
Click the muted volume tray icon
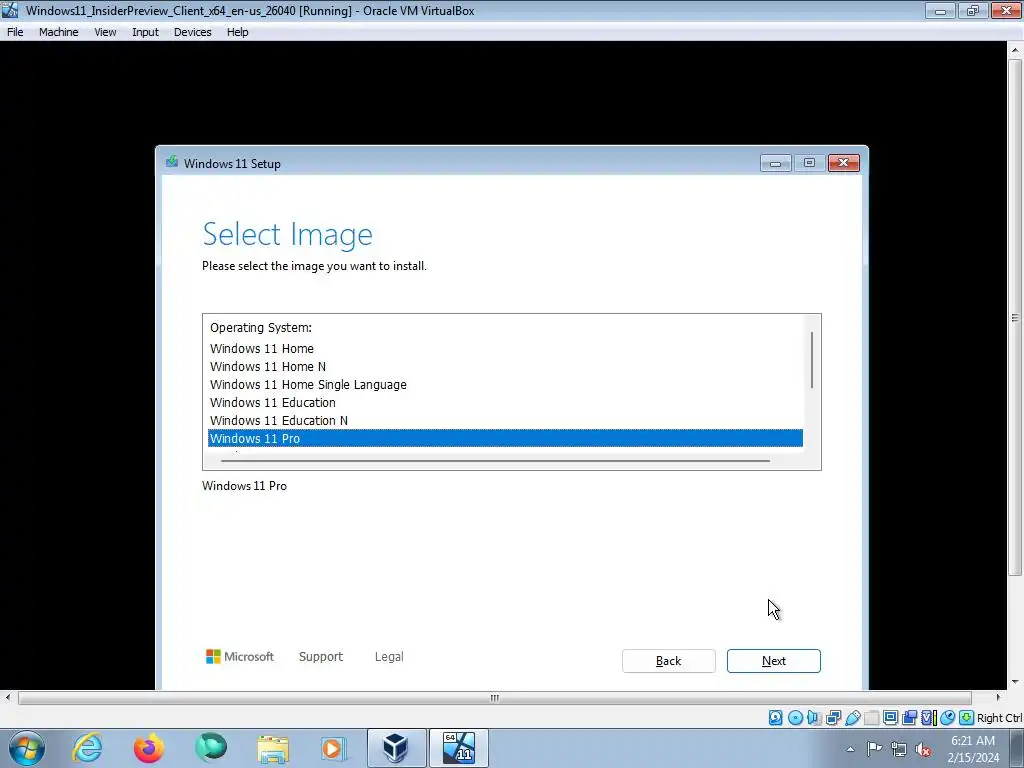coord(923,749)
